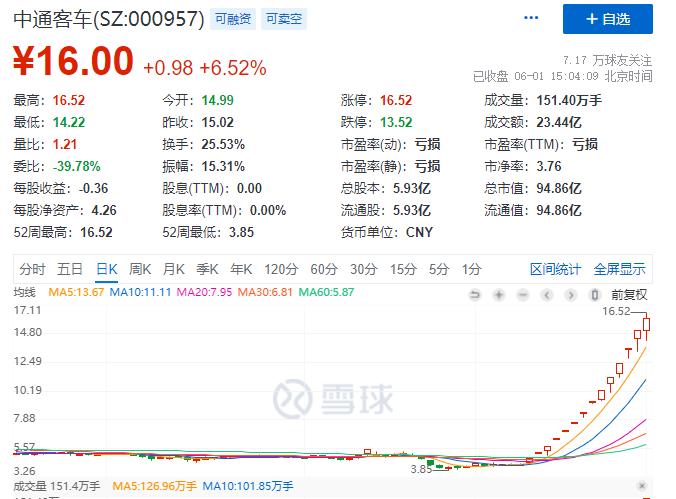Screen dimensions: 676x499
Task: Click the 均线 moving average label
Action: point(25,292)
